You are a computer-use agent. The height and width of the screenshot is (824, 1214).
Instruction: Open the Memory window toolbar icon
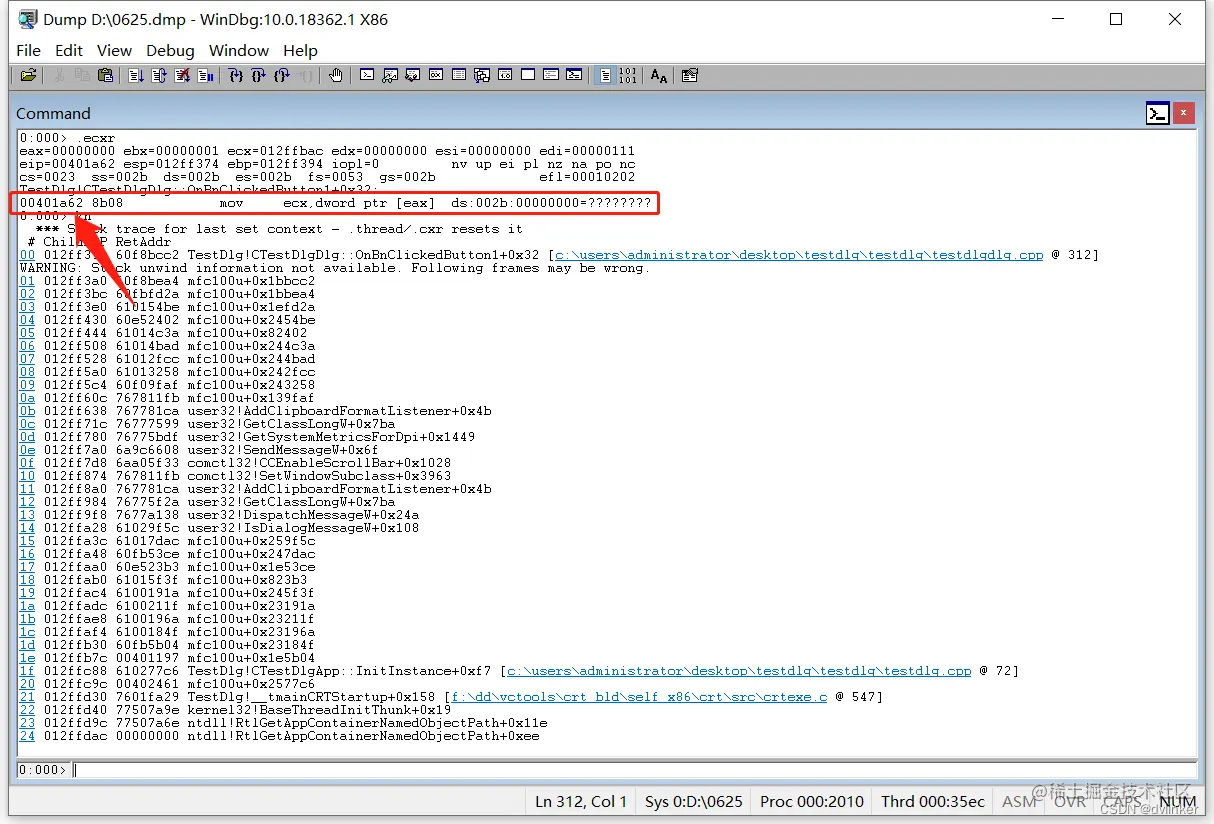point(458,75)
